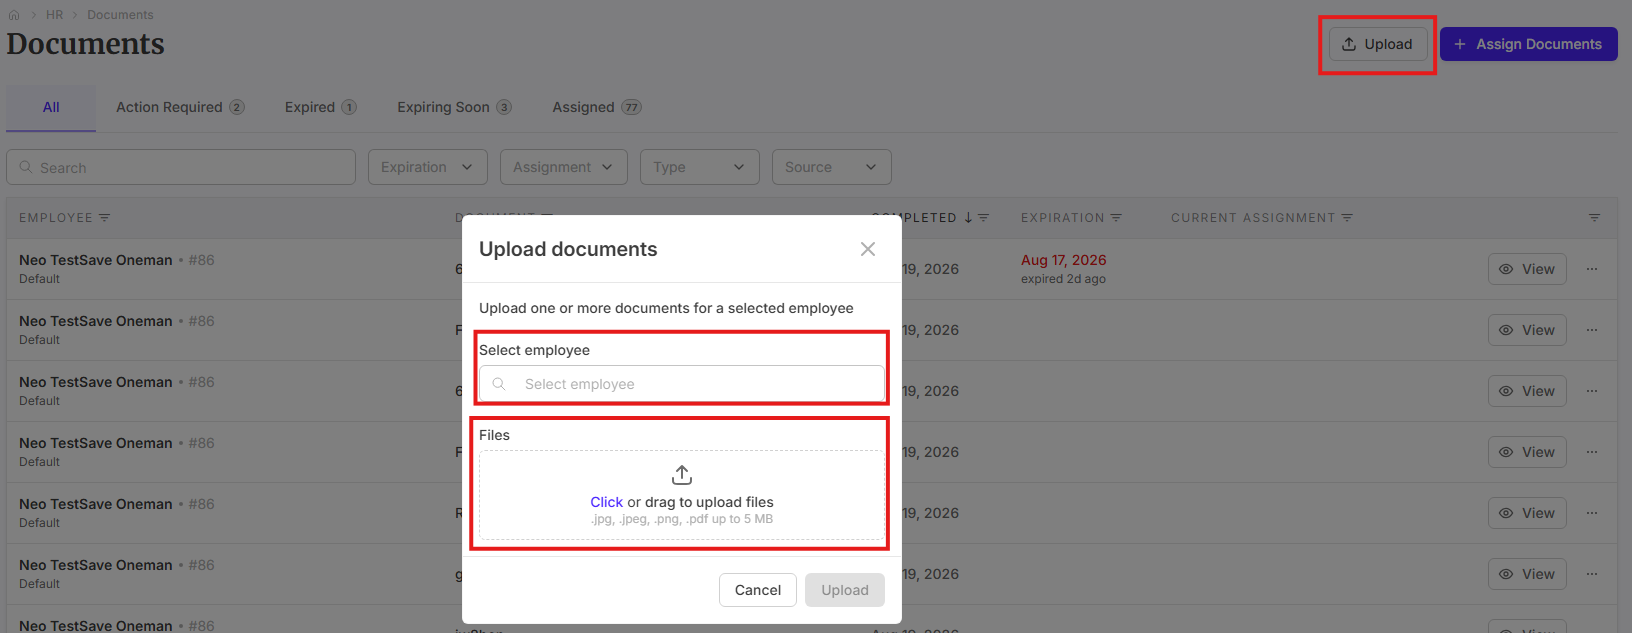Click the Upload button in the dialog footer
Image resolution: width=1632 pixels, height=633 pixels.
(845, 590)
